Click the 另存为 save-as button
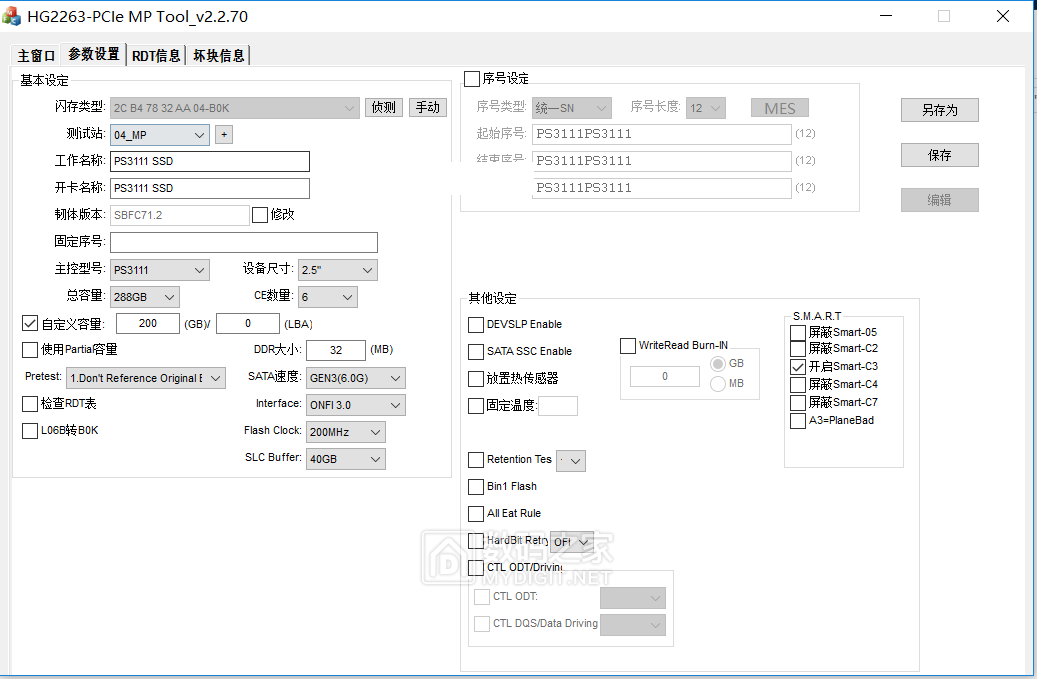The width and height of the screenshot is (1037, 679). tap(939, 110)
